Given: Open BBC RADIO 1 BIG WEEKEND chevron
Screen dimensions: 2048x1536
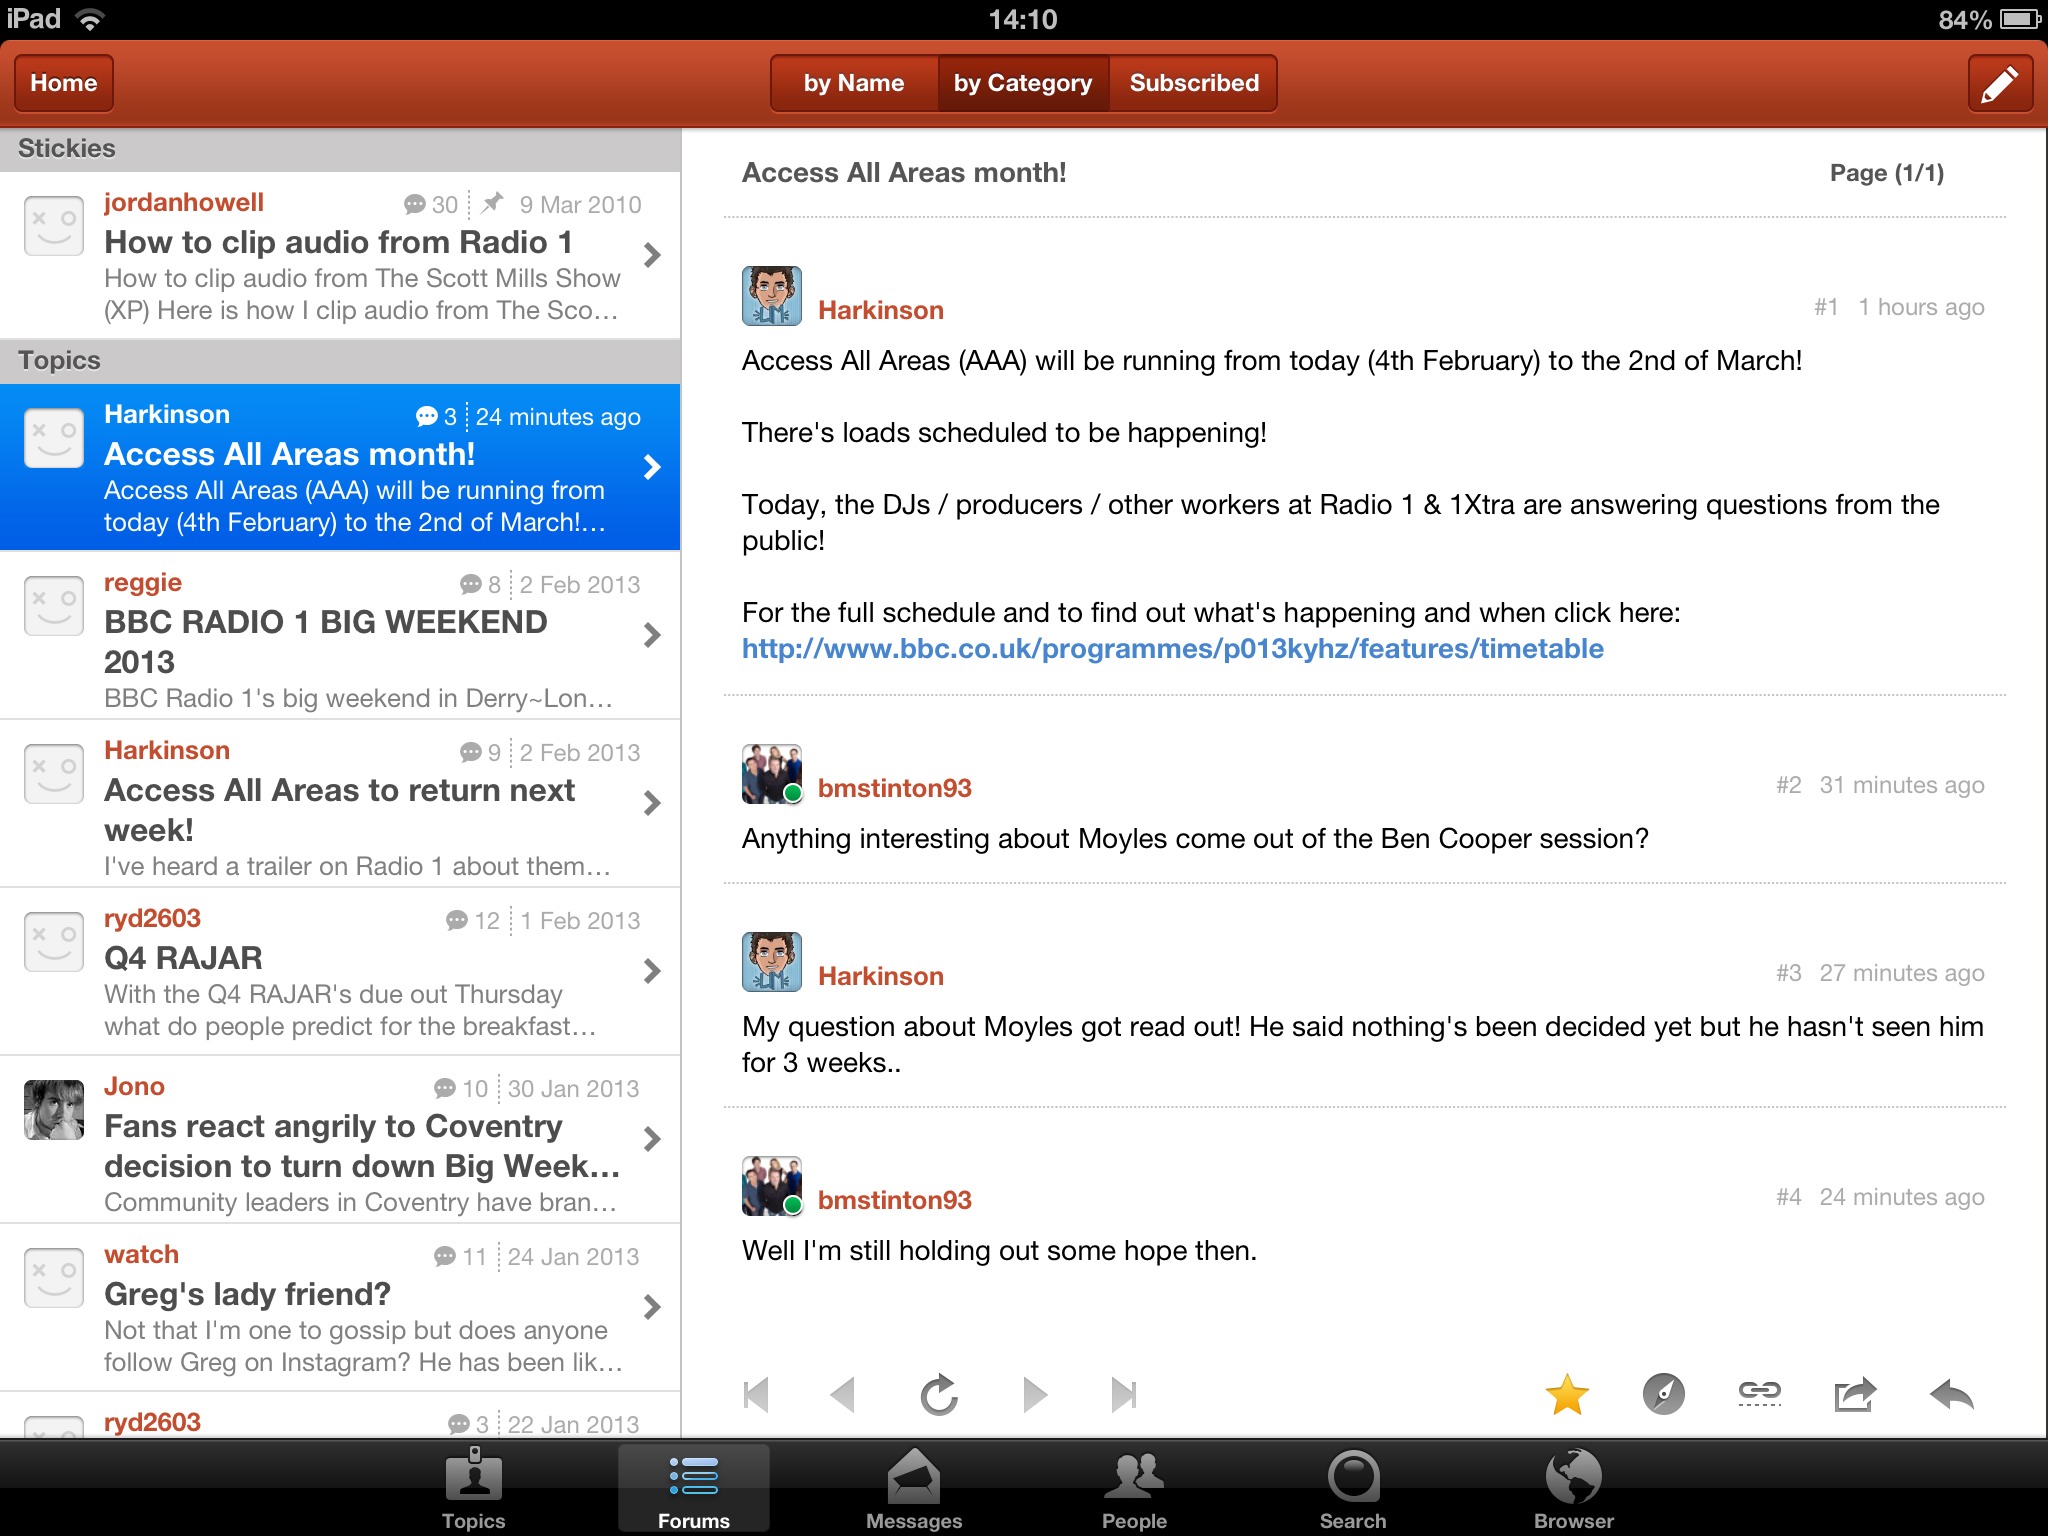Looking at the screenshot, I should pos(652,635).
